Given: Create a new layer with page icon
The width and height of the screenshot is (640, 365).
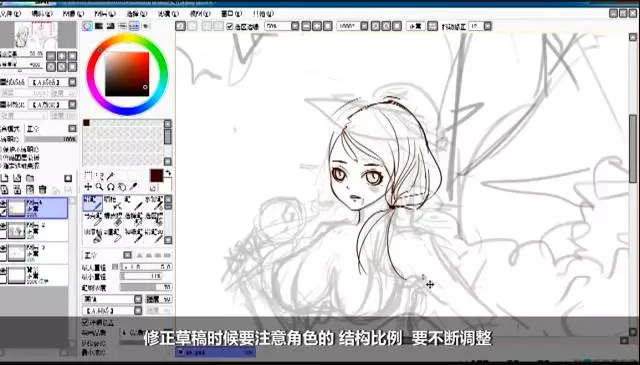Looking at the screenshot, I should click(4, 178).
